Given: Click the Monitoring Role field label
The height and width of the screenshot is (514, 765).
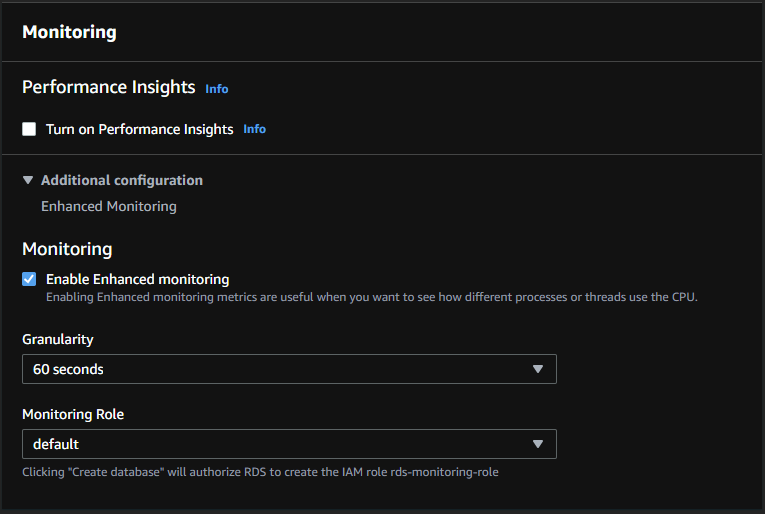Looking at the screenshot, I should 73,414.
